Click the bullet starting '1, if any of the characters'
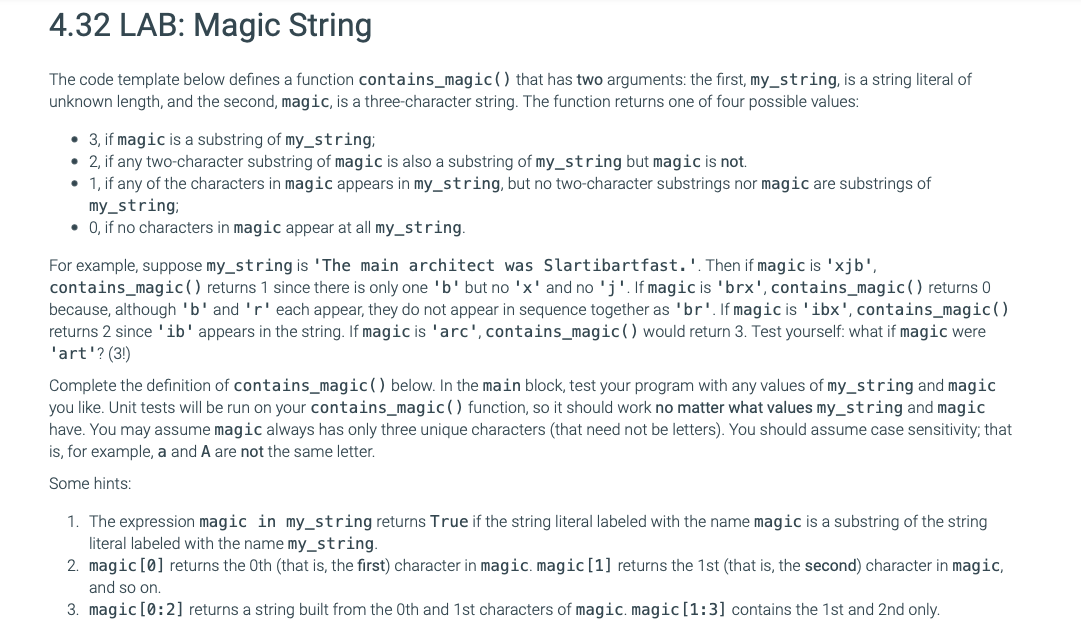The image size is (1081, 631). [x=510, y=194]
